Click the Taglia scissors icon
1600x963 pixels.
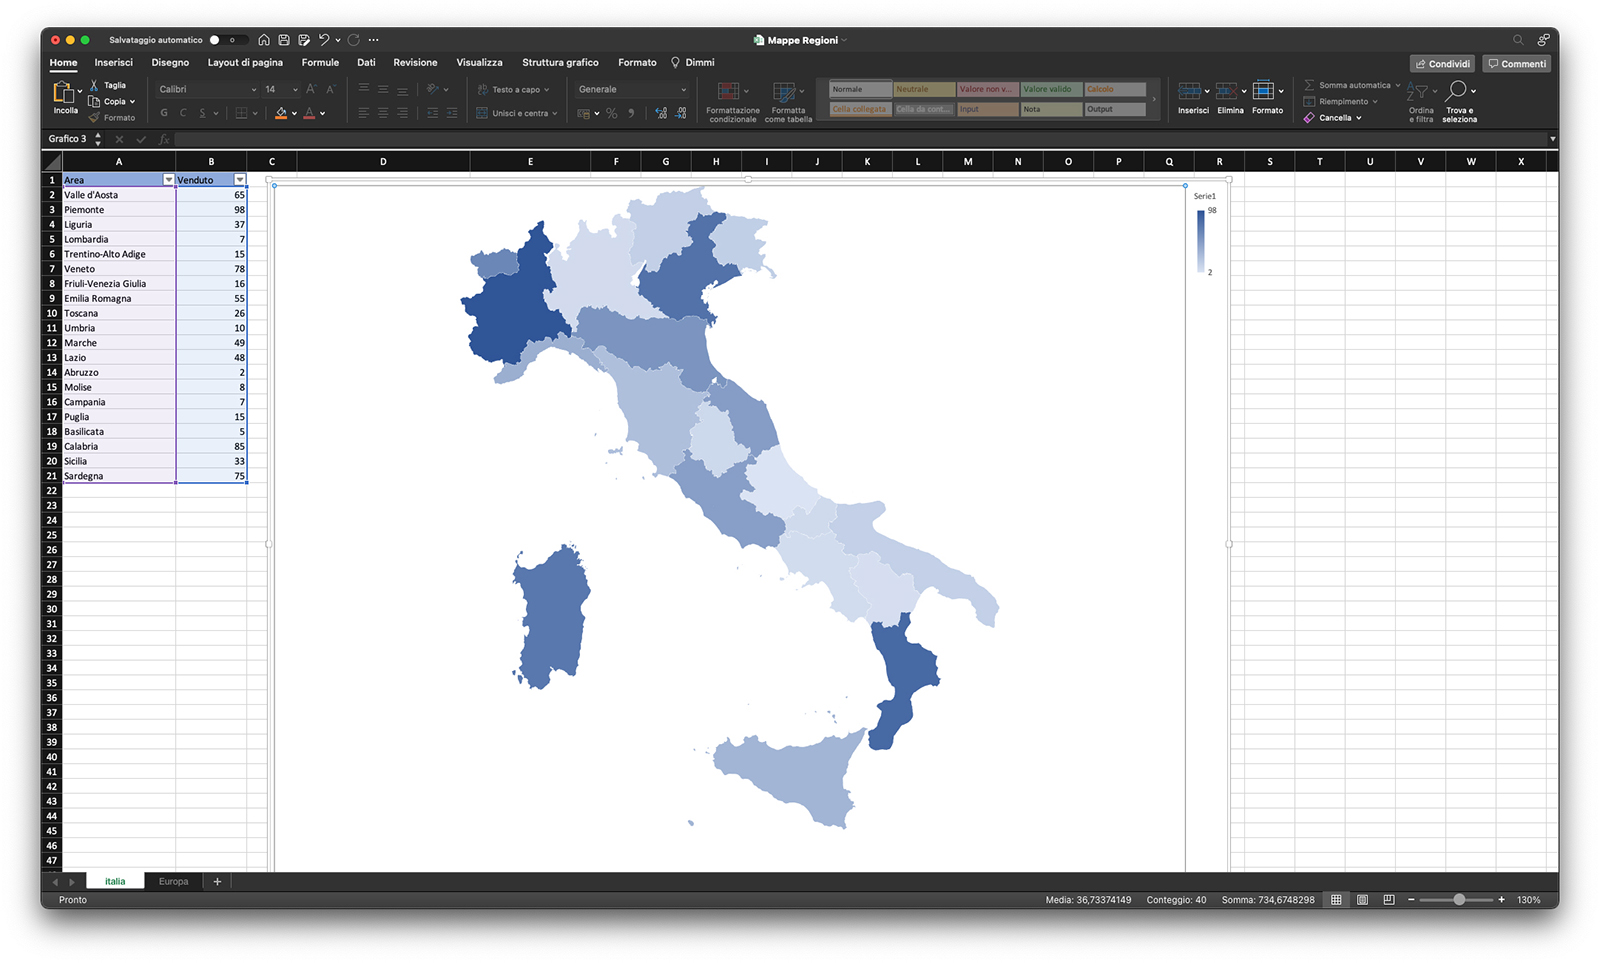(94, 85)
